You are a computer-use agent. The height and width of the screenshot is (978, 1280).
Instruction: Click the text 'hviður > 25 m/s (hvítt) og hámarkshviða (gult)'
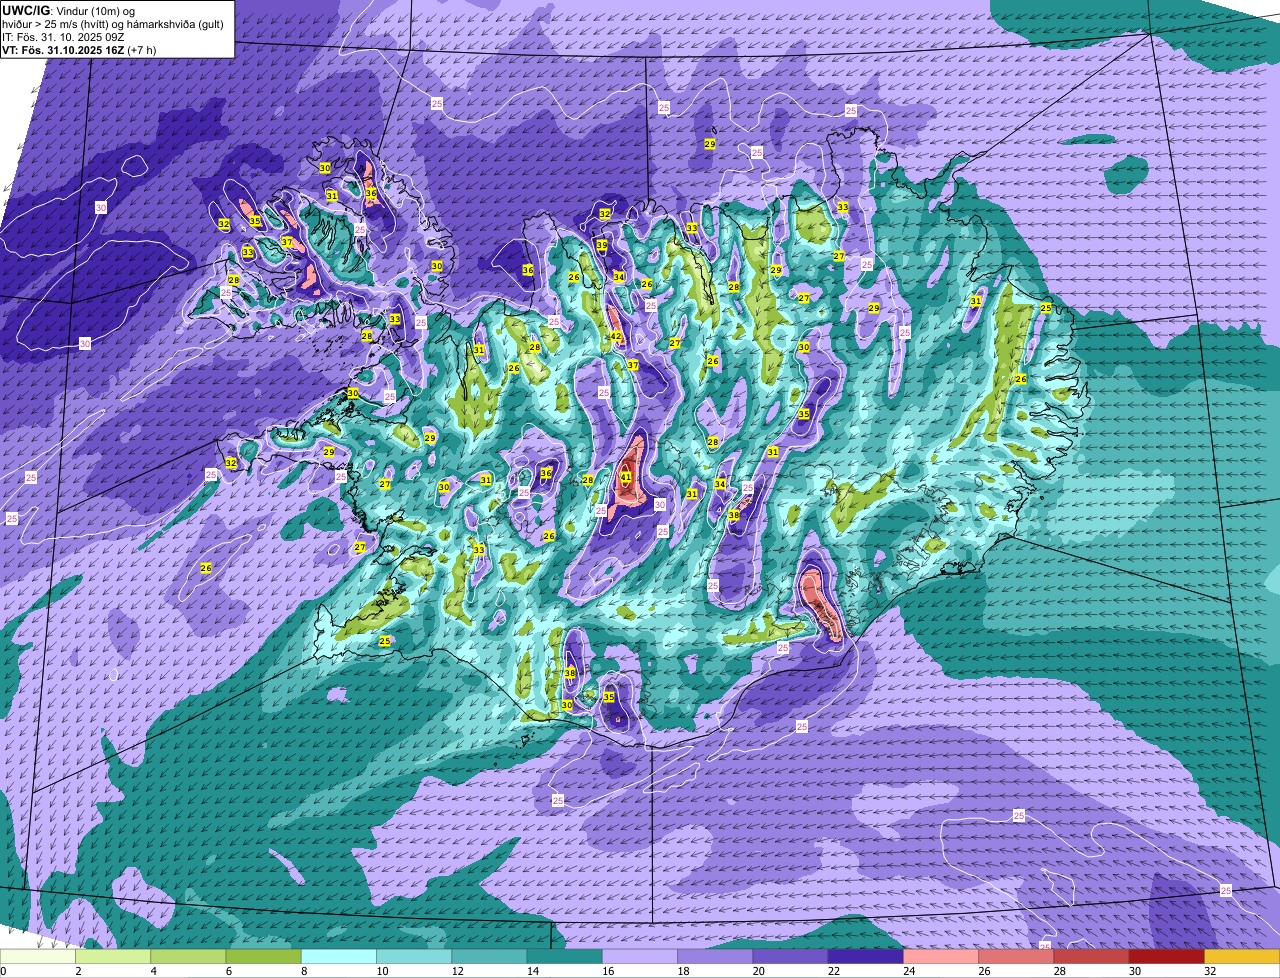point(113,23)
